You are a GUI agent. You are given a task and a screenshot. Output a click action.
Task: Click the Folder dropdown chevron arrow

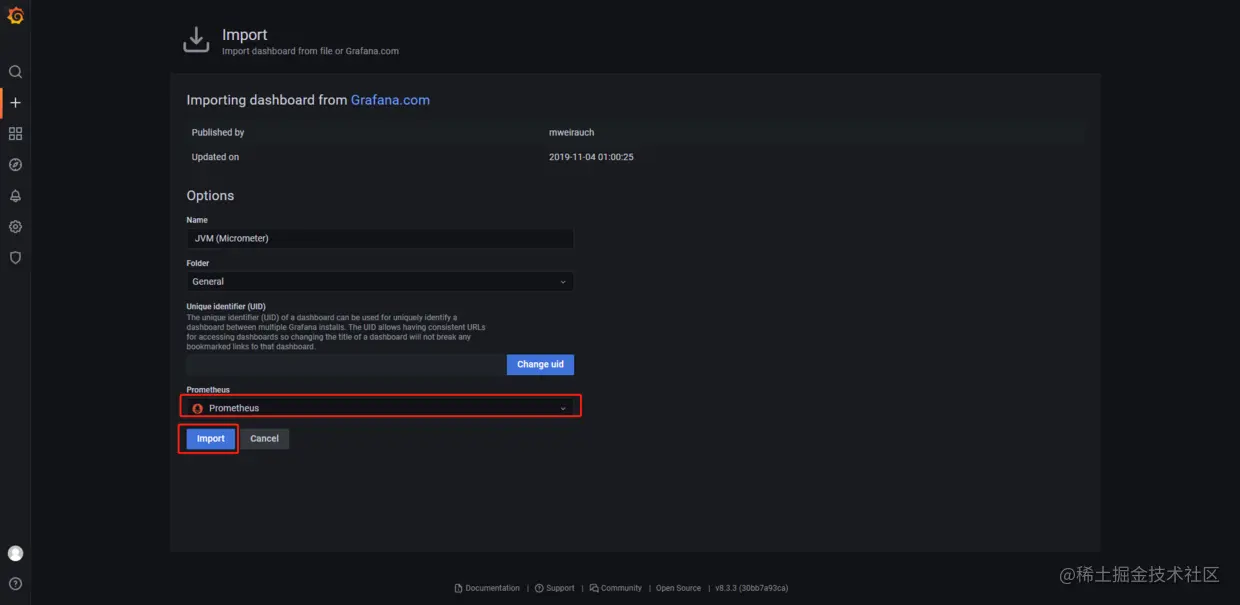click(x=563, y=282)
